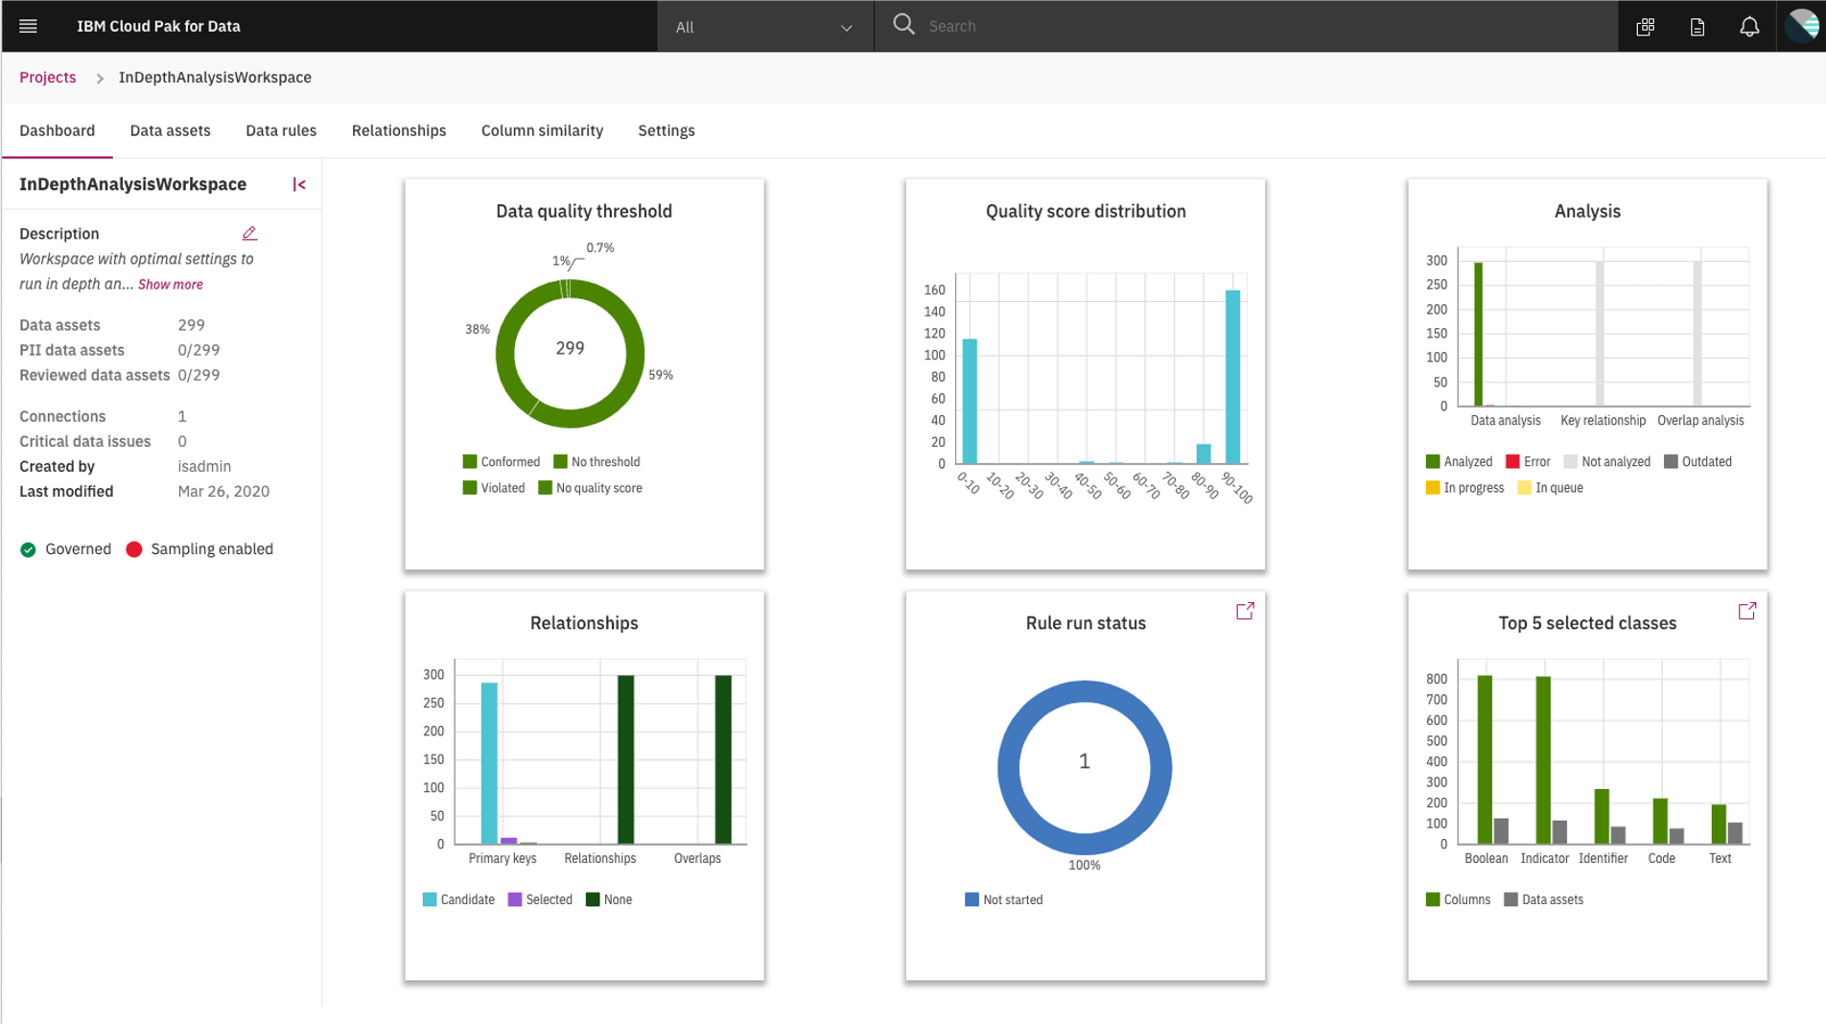Open the services catalog icon in the header

pos(1645,26)
